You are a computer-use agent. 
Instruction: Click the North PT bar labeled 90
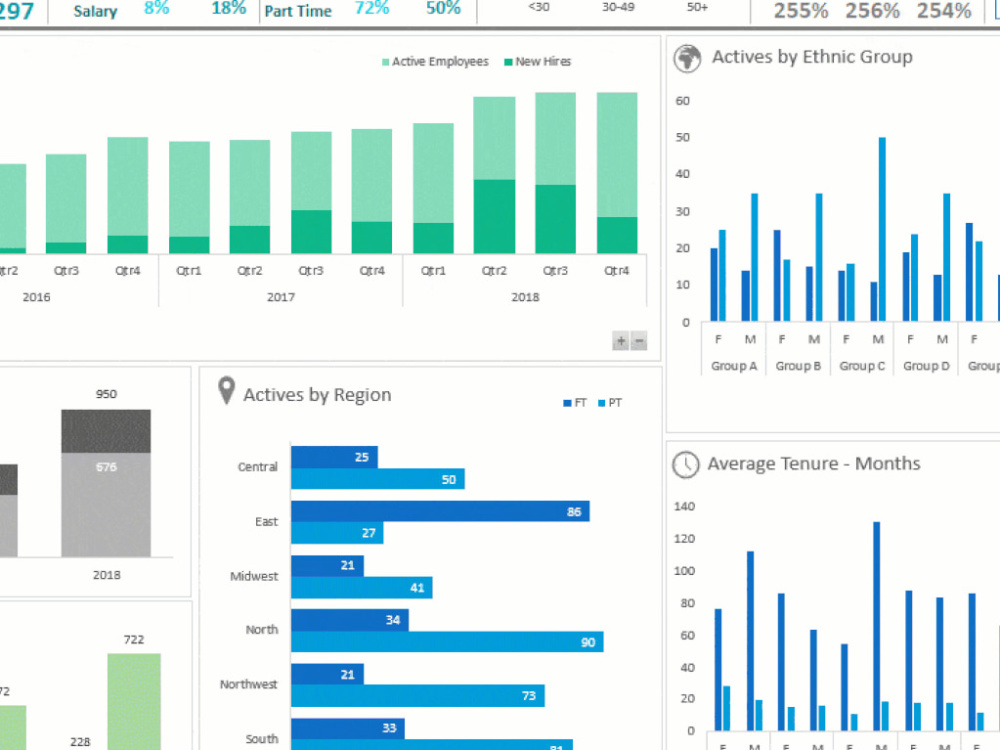[x=447, y=642]
